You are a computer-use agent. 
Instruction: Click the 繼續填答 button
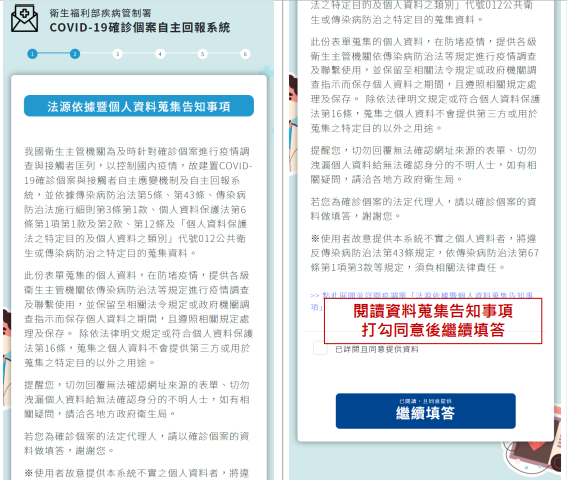tap(426, 411)
